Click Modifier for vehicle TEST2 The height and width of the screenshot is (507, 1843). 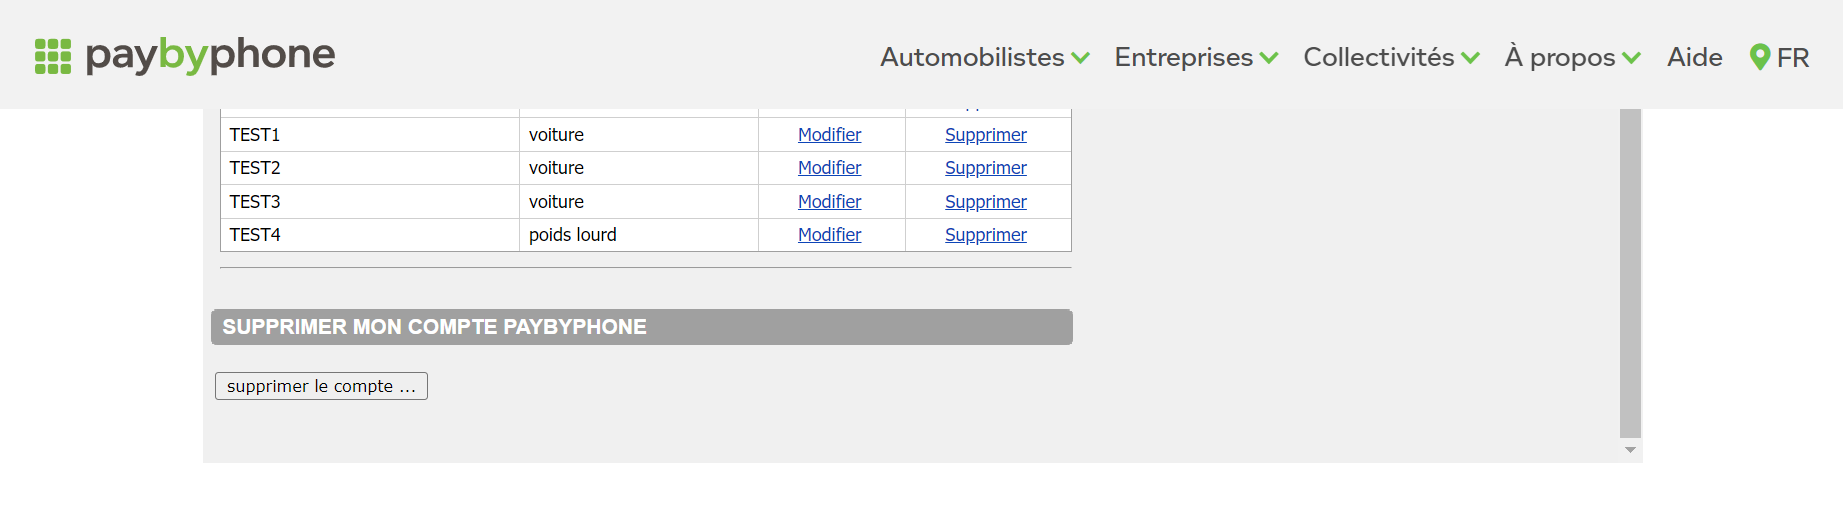click(829, 168)
